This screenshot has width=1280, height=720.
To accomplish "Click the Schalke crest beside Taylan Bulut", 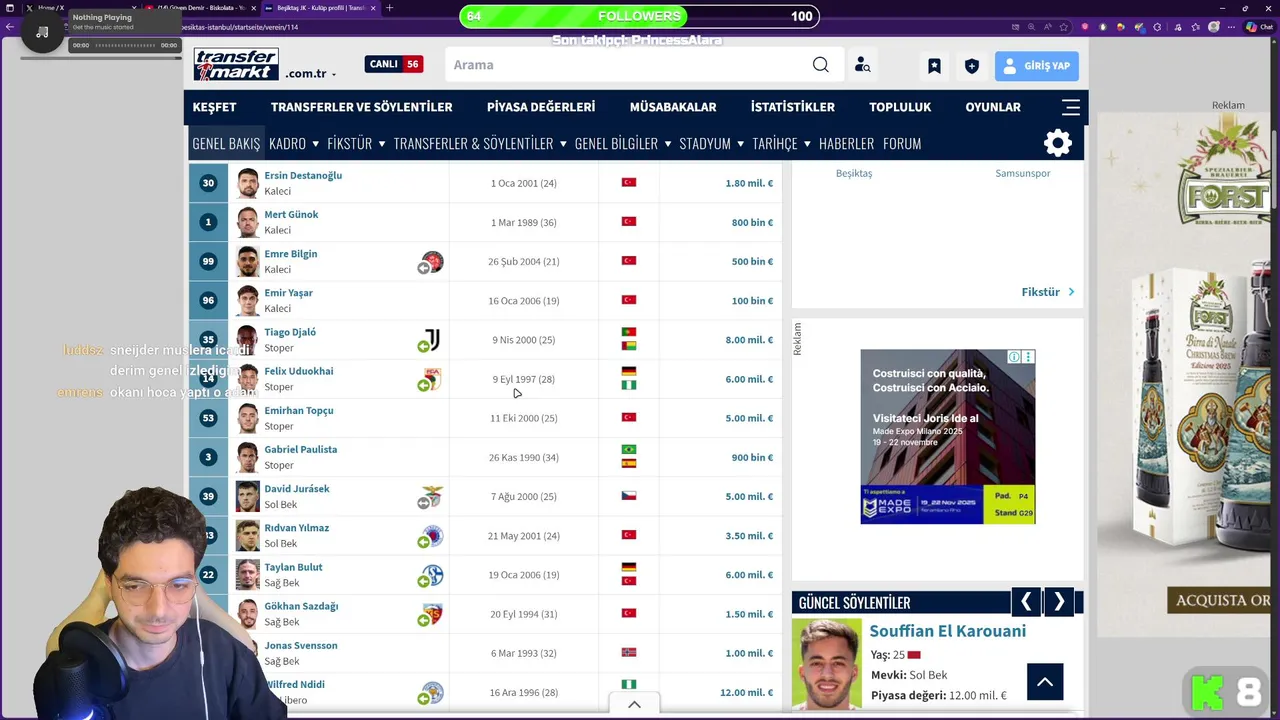I will point(432,575).
